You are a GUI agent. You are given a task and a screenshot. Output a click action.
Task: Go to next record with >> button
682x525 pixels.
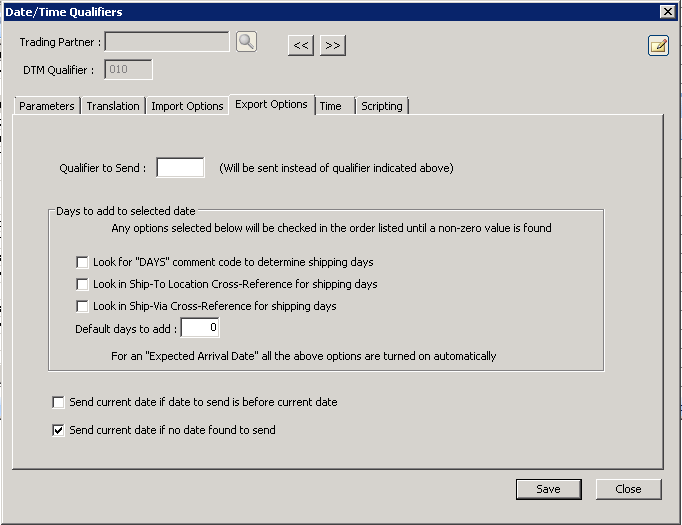tap(333, 46)
